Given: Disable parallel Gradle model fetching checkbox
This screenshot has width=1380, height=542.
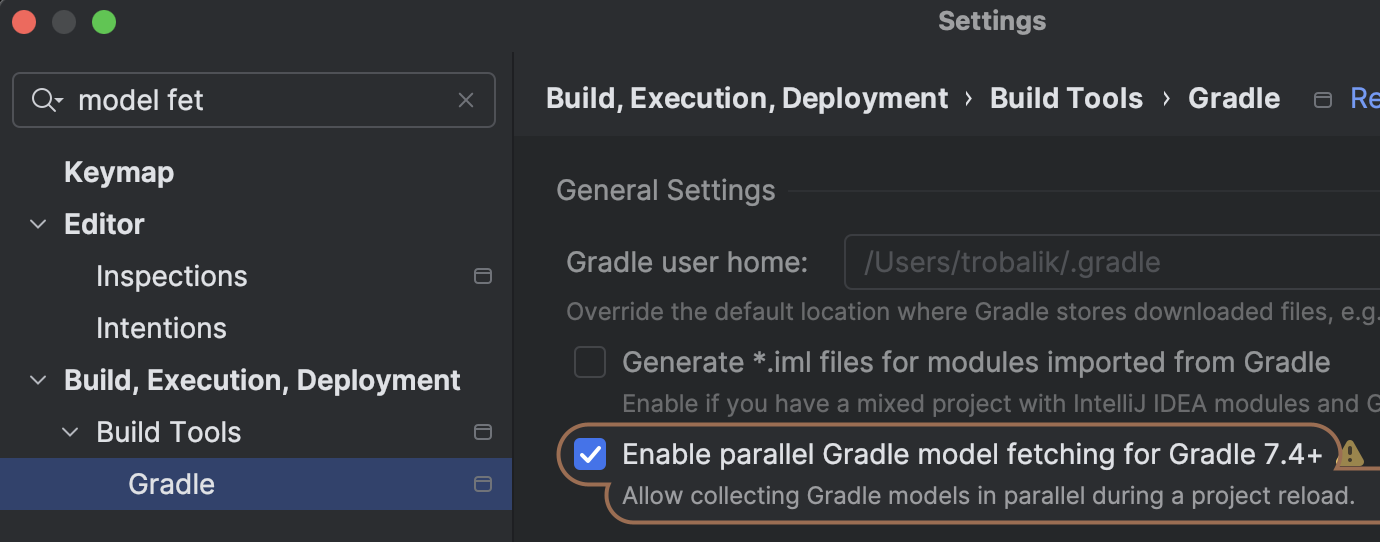Looking at the screenshot, I should click(590, 455).
